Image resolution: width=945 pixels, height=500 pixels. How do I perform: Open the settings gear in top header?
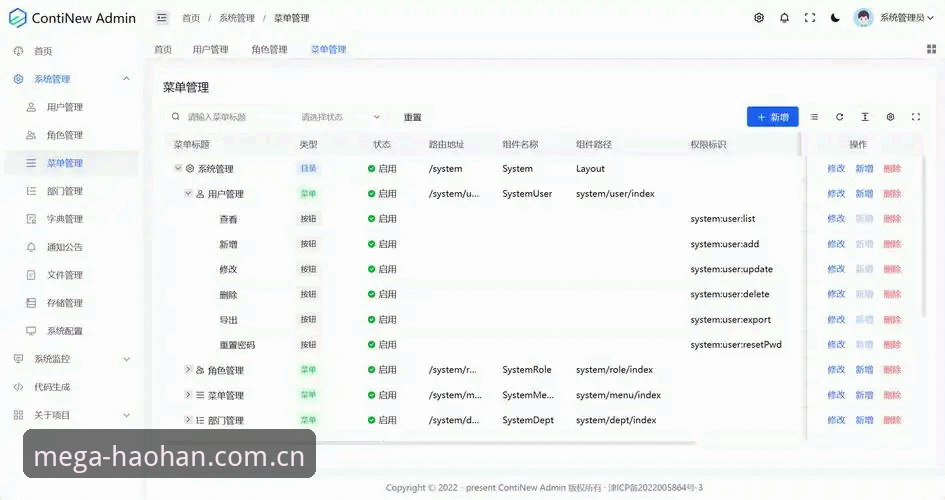(759, 18)
